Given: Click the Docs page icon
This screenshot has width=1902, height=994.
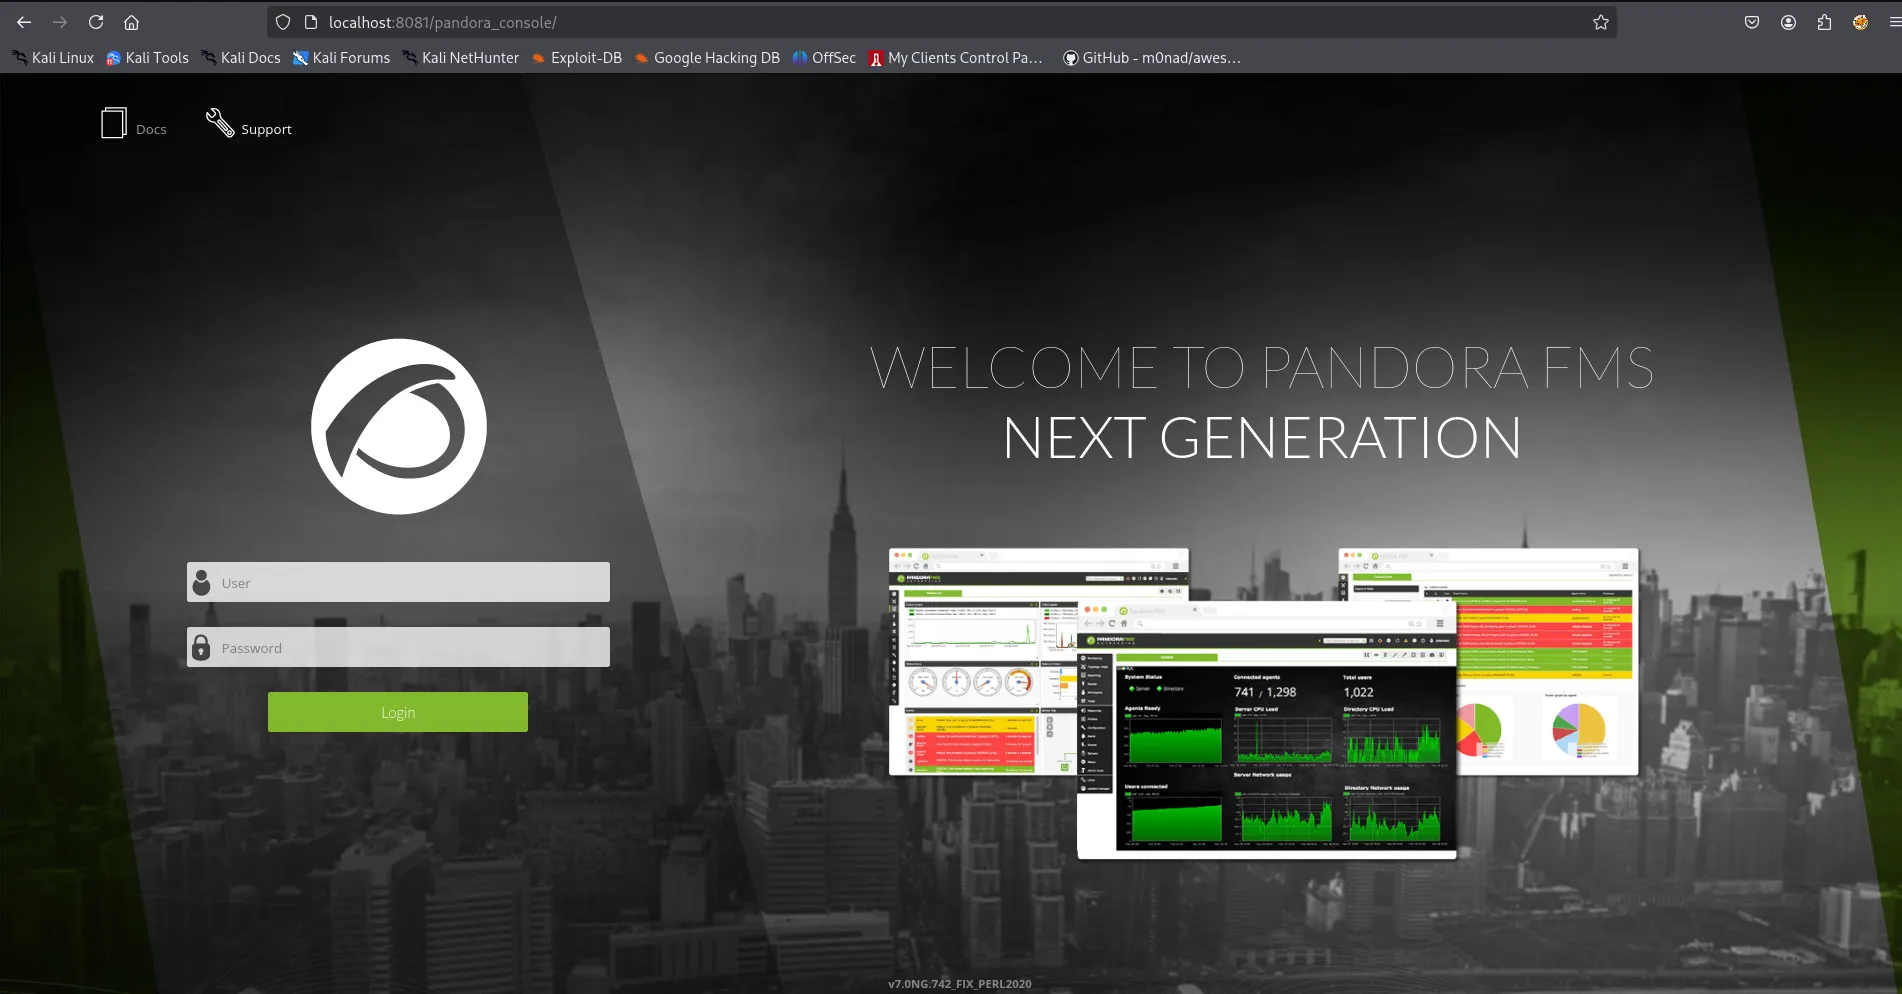Looking at the screenshot, I should [x=114, y=123].
